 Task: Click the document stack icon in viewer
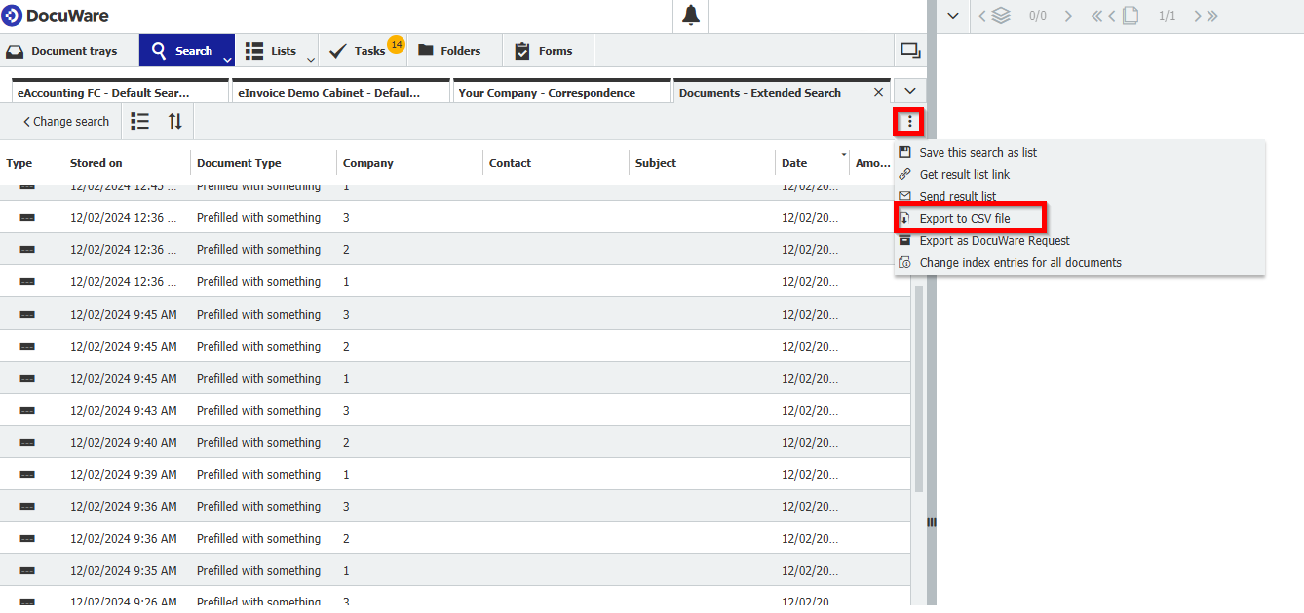[x=1001, y=15]
